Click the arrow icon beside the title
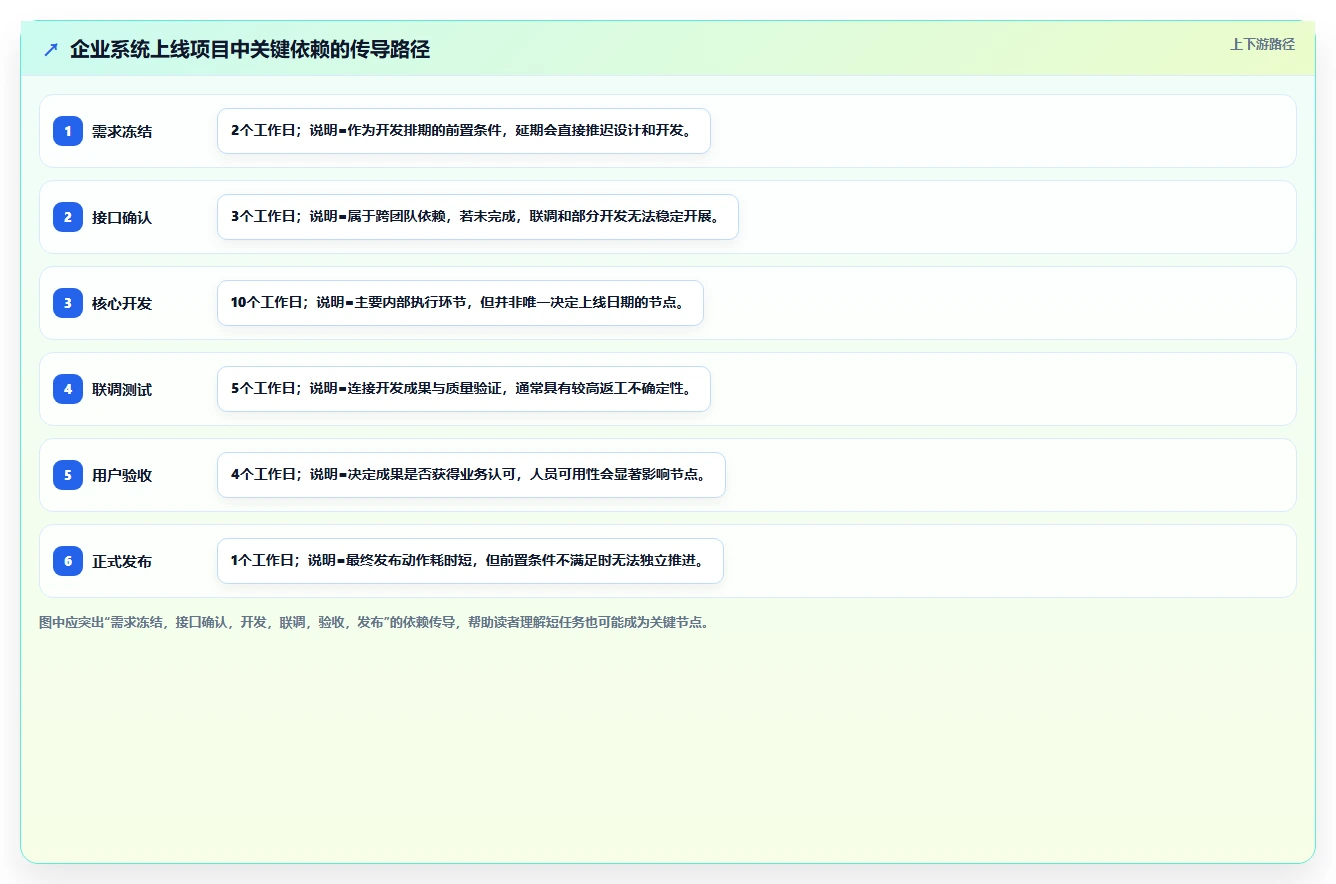1336x884 pixels. point(51,49)
